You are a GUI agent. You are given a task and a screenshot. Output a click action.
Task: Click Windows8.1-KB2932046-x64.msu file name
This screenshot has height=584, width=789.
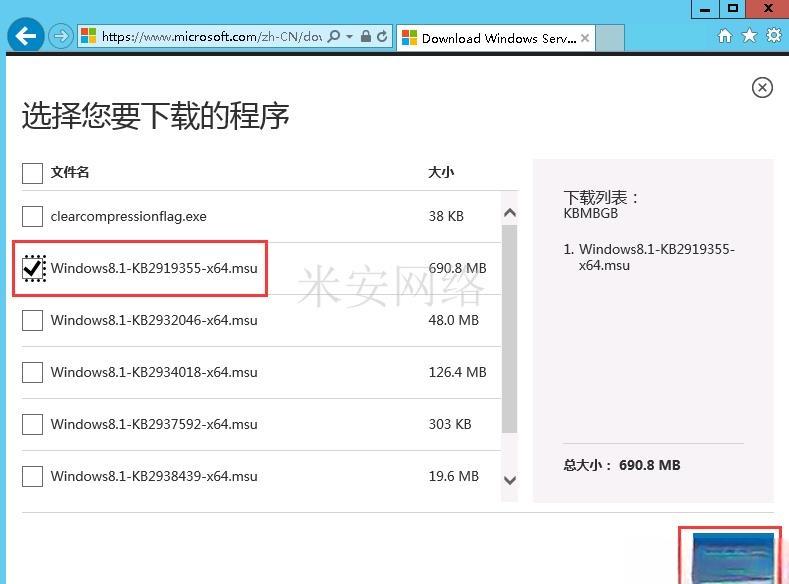click(x=154, y=320)
